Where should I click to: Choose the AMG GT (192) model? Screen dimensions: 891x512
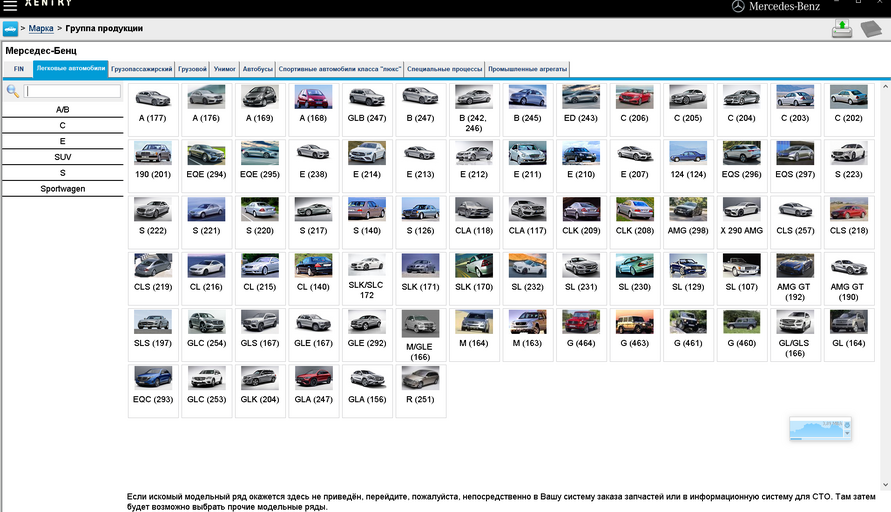pyautogui.click(x=795, y=278)
